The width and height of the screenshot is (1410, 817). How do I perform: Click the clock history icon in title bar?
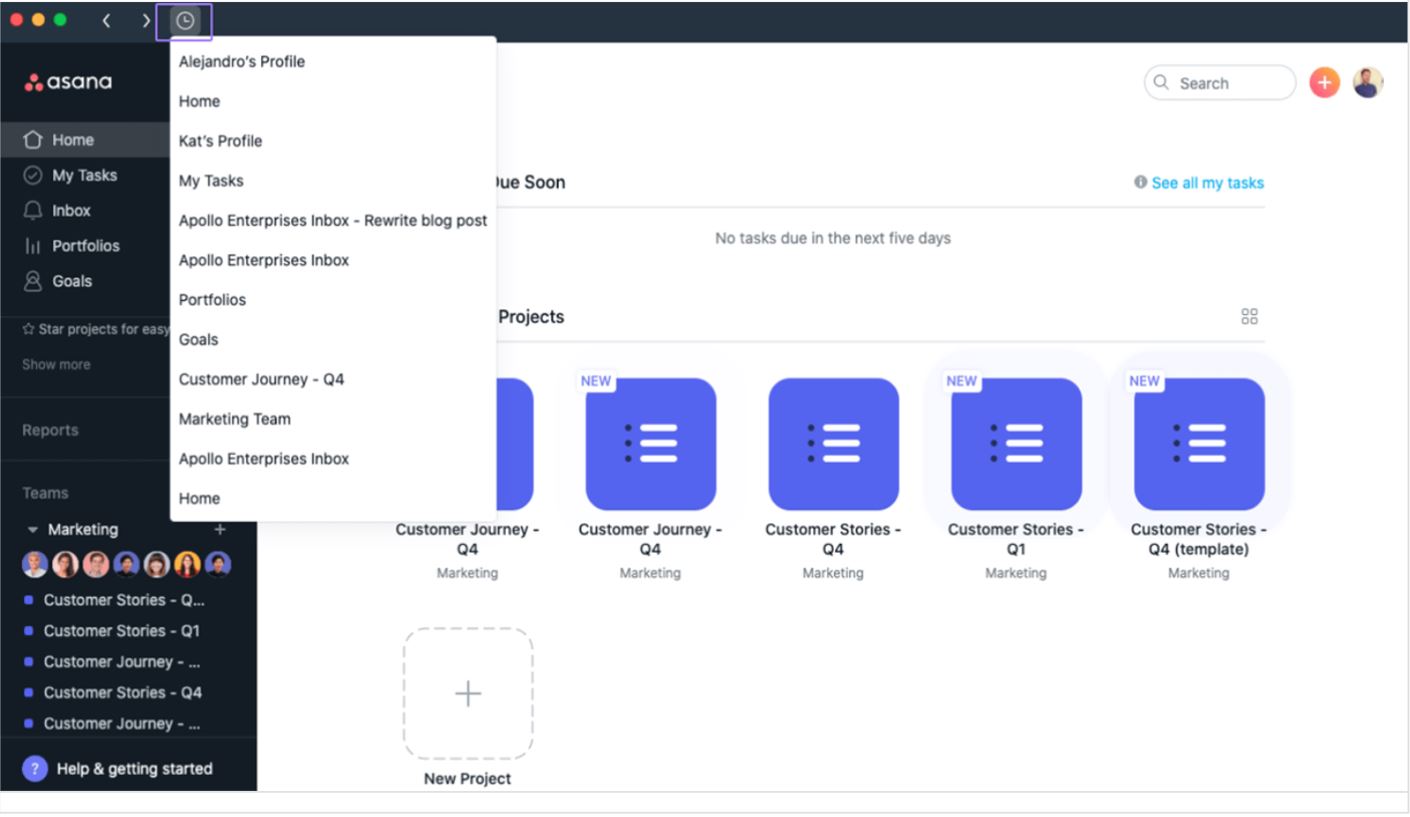185,20
